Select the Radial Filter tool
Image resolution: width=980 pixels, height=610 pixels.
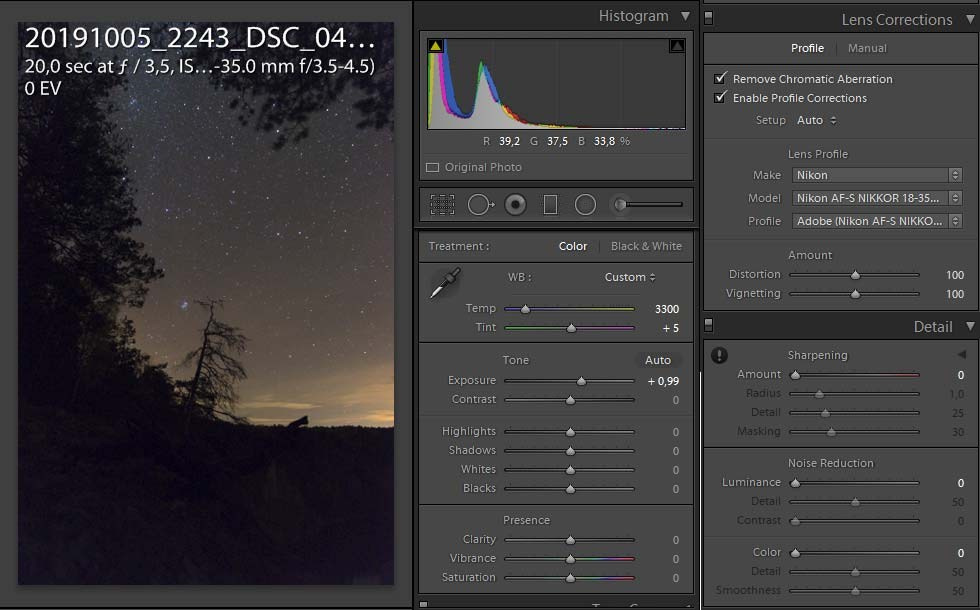(x=585, y=204)
